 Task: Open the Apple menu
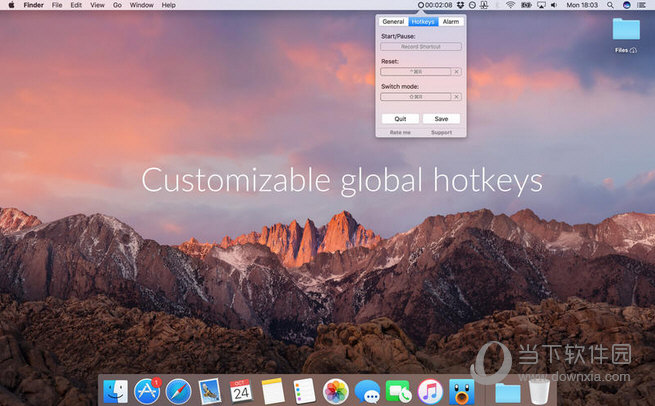pyautogui.click(x=11, y=5)
